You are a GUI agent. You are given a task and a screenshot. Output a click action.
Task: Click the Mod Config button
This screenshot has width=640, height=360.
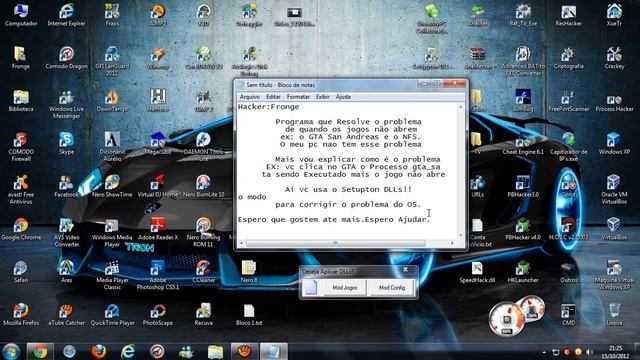(x=392, y=288)
